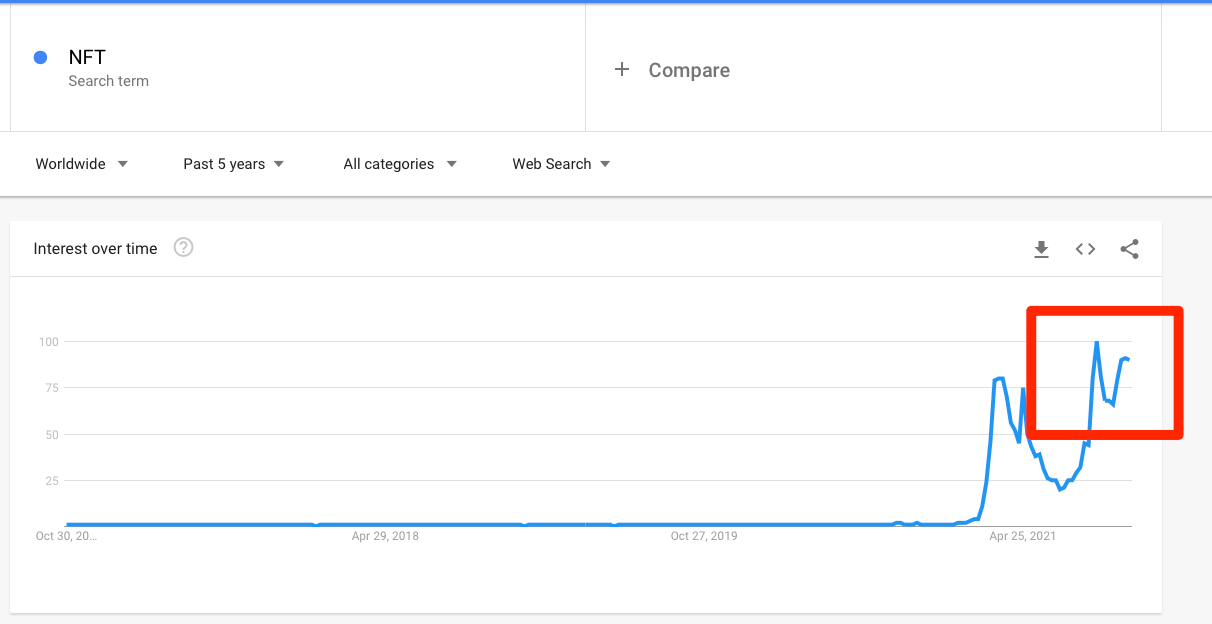
Task: Open the Worldwide region dropdown
Action: [x=82, y=164]
